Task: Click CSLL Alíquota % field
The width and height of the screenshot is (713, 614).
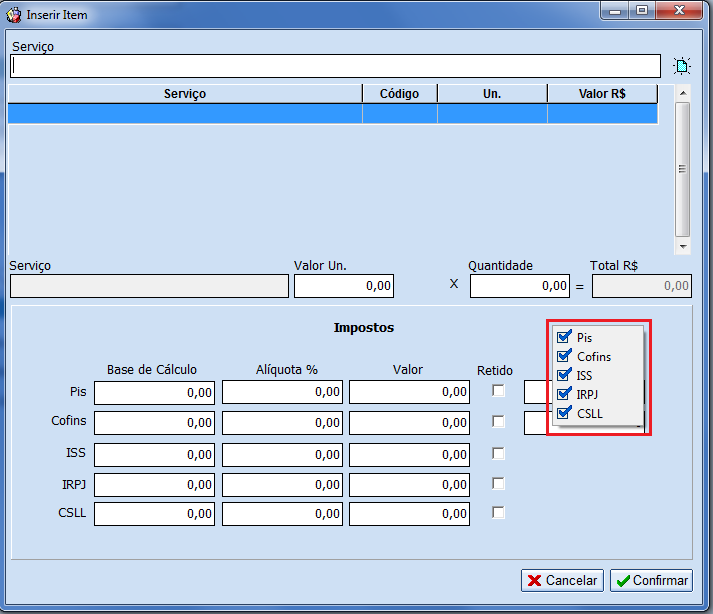Action: coord(282,514)
